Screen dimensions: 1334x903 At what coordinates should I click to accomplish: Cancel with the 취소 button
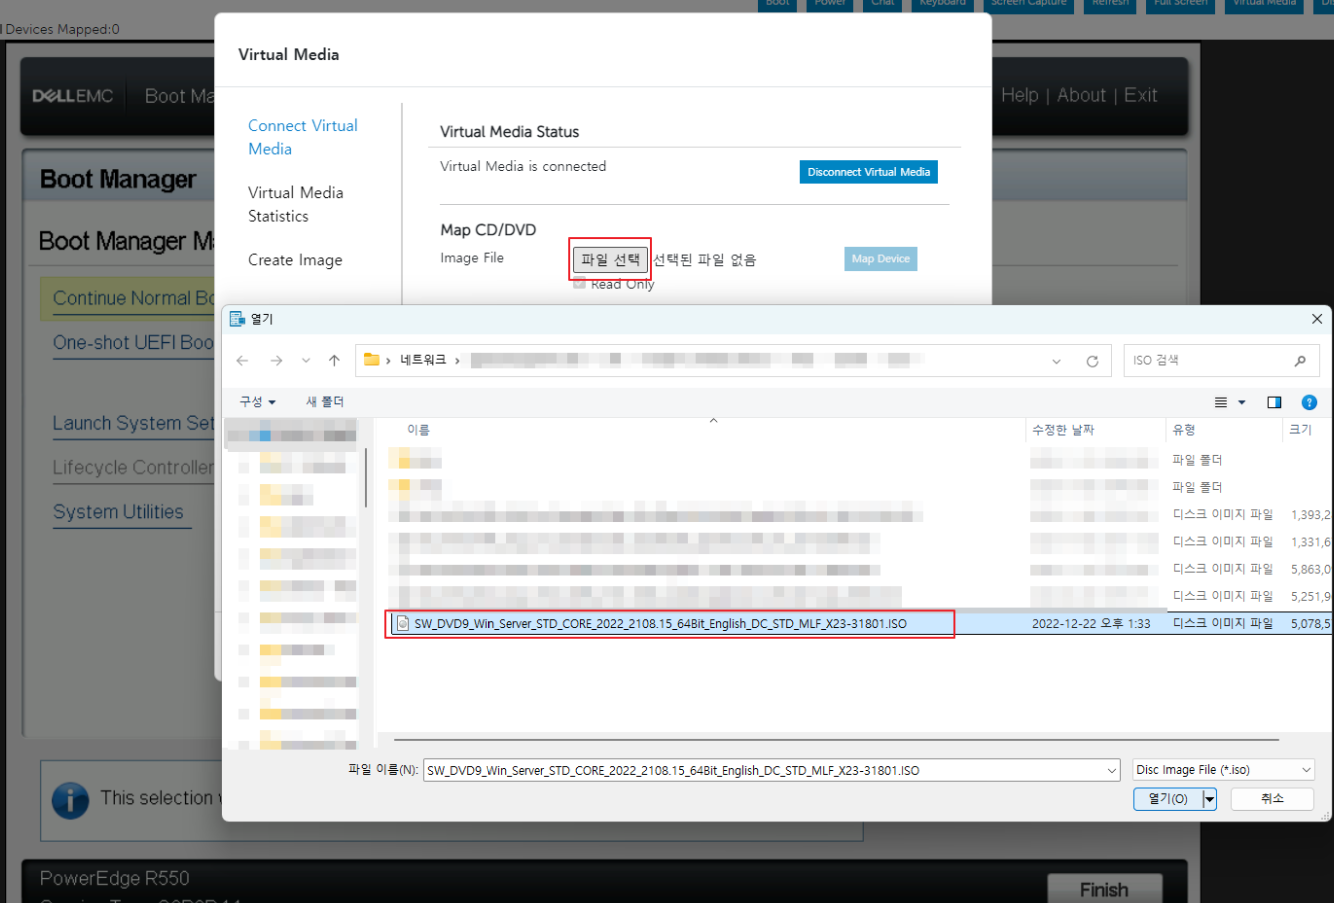point(1272,798)
